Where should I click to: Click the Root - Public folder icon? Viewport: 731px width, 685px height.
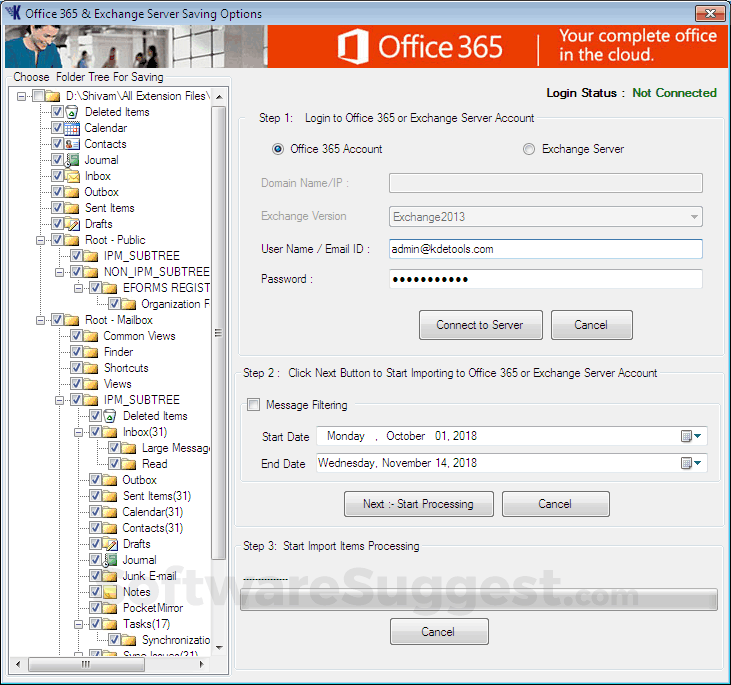71,240
